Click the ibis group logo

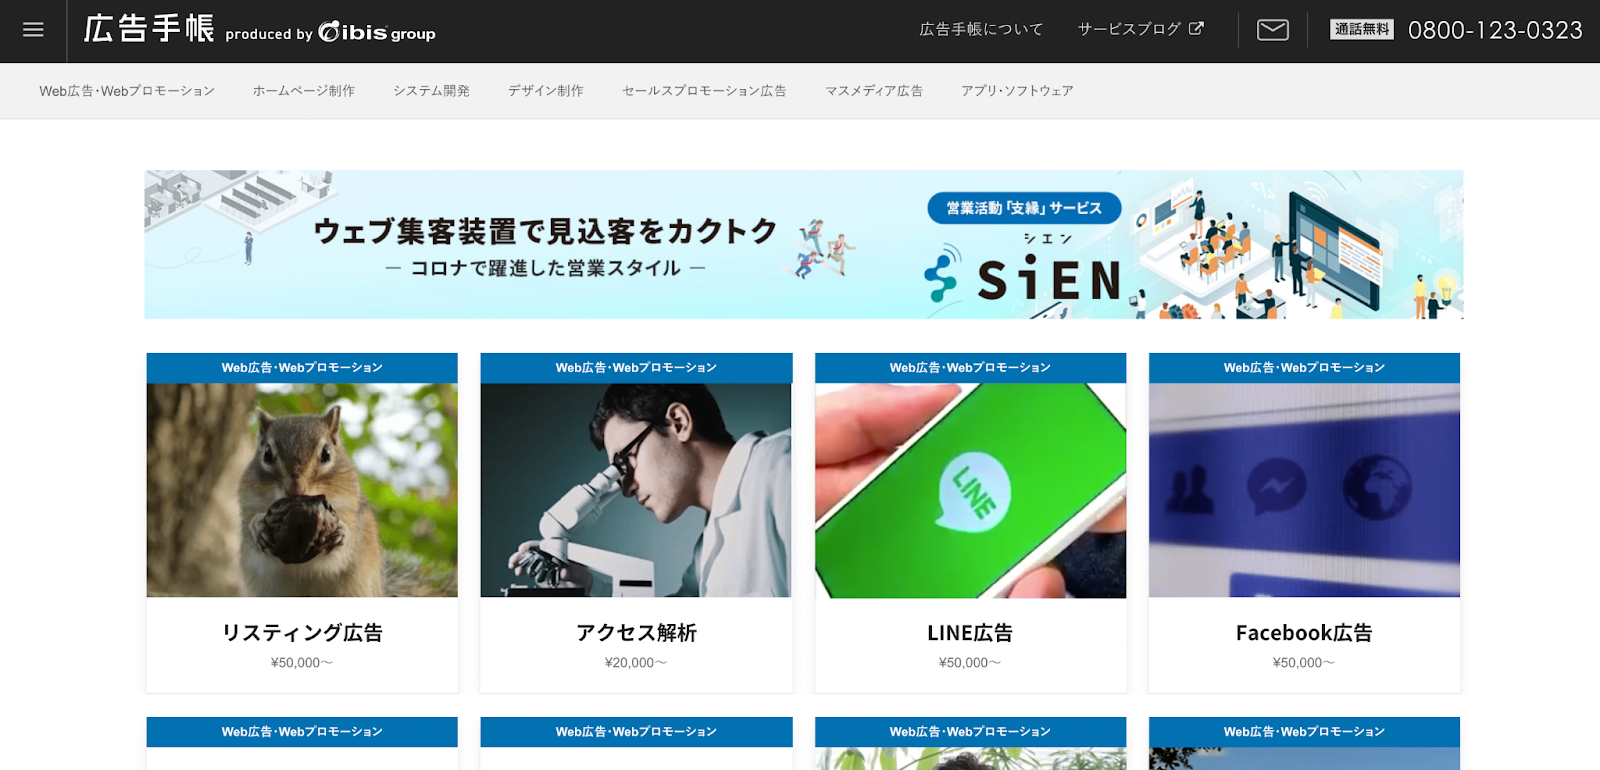coord(377,32)
